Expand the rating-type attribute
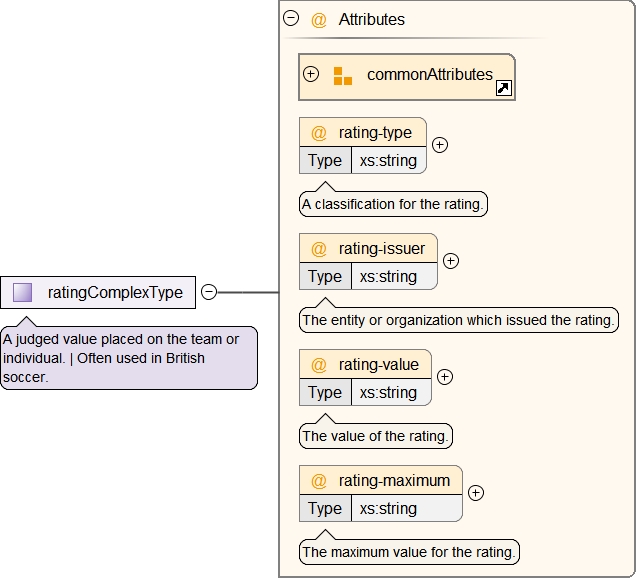Image resolution: width=637 pixels, height=579 pixels. 439,145
